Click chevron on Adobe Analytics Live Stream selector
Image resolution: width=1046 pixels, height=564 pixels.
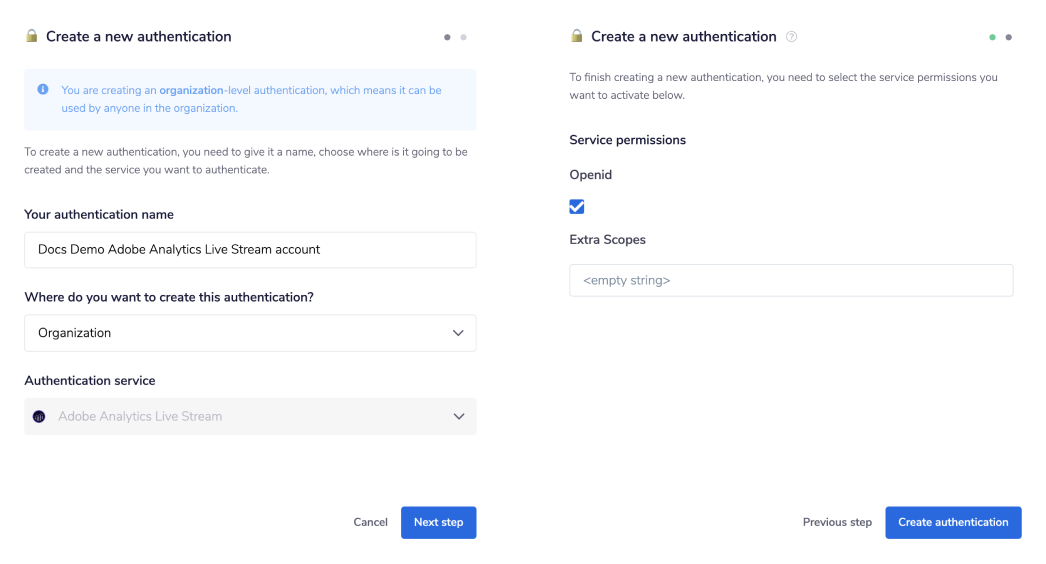point(458,416)
